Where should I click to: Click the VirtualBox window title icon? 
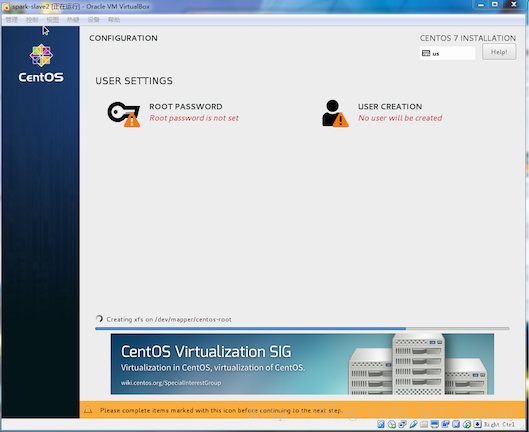point(6,6)
